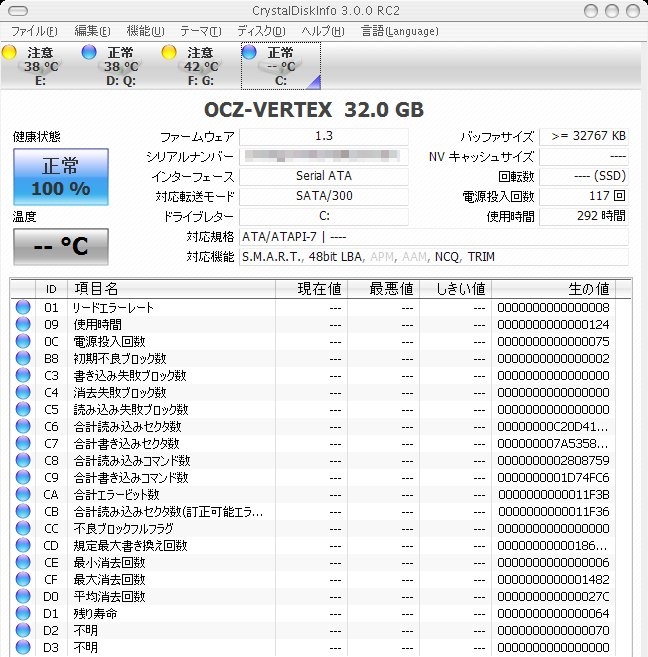Click status icon of row C4
The height and width of the screenshot is (657, 648).
(x=23, y=392)
